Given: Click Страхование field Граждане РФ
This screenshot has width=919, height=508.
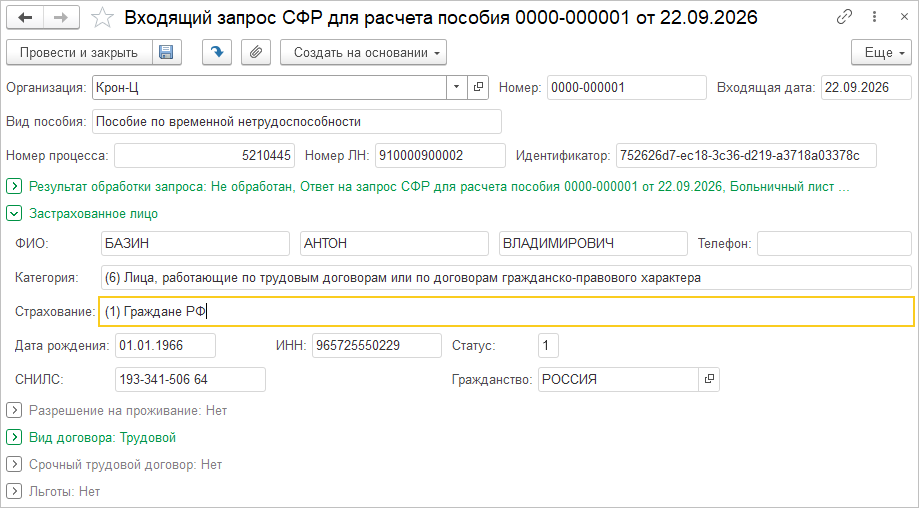Looking at the screenshot, I should [506, 311].
